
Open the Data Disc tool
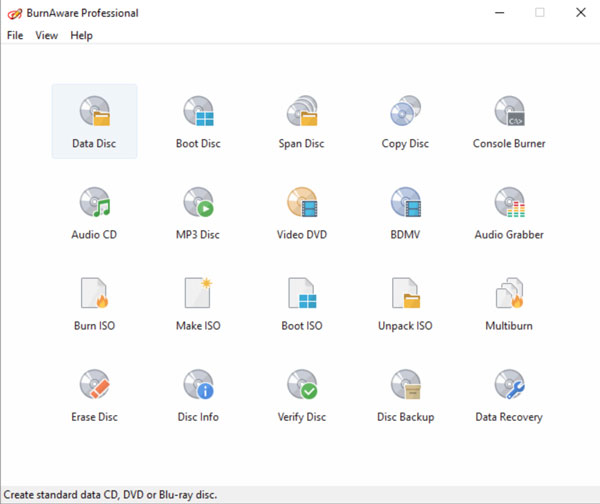click(x=95, y=121)
